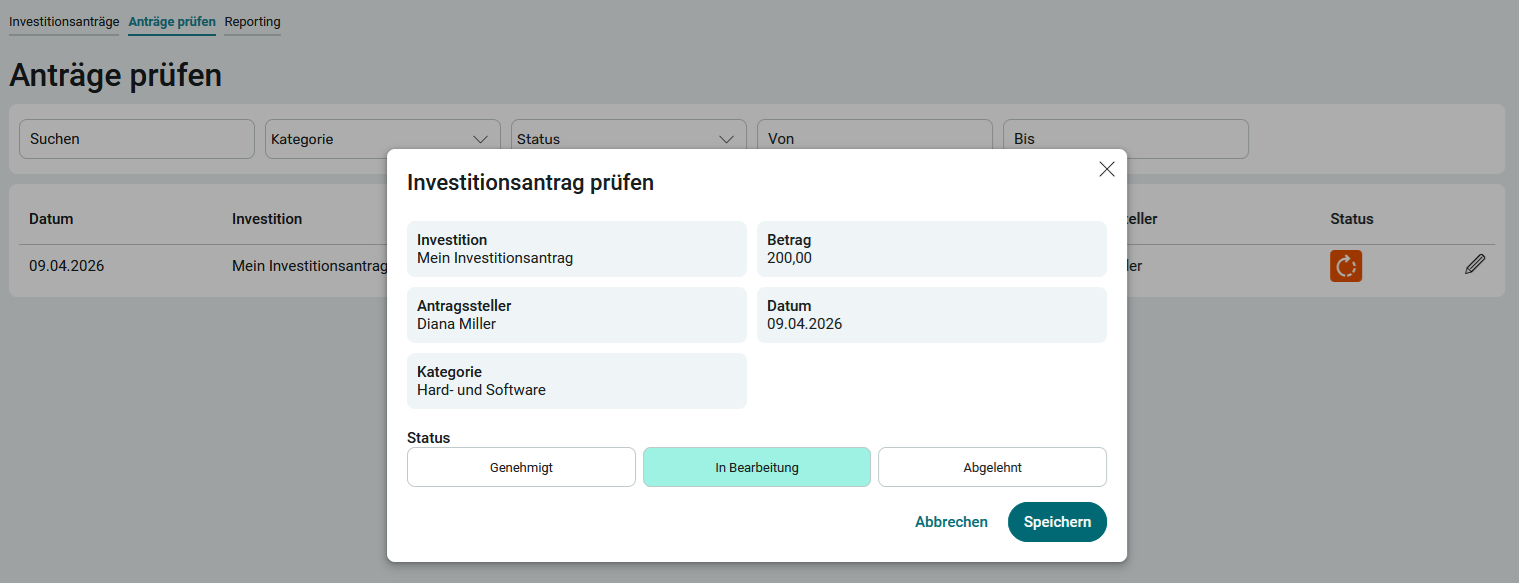Mark the request as Abgelehnt
1519x583 pixels.
pyautogui.click(x=992, y=467)
